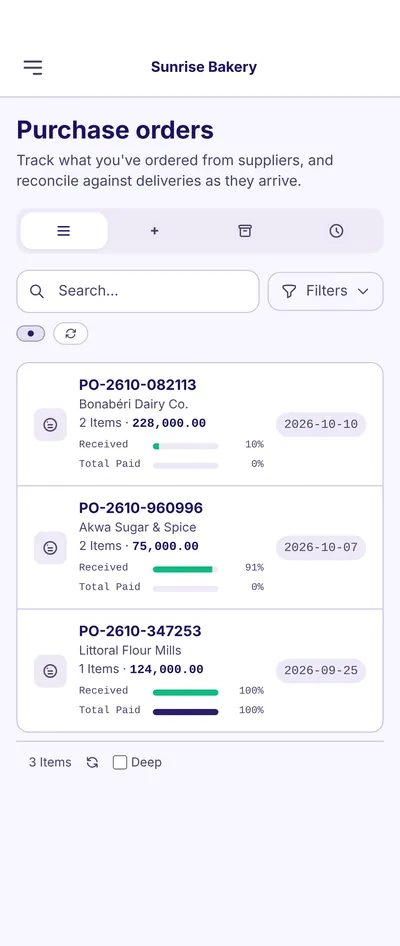This screenshot has height=946, width=400.
Task: Click the Search input field
Action: [138, 291]
